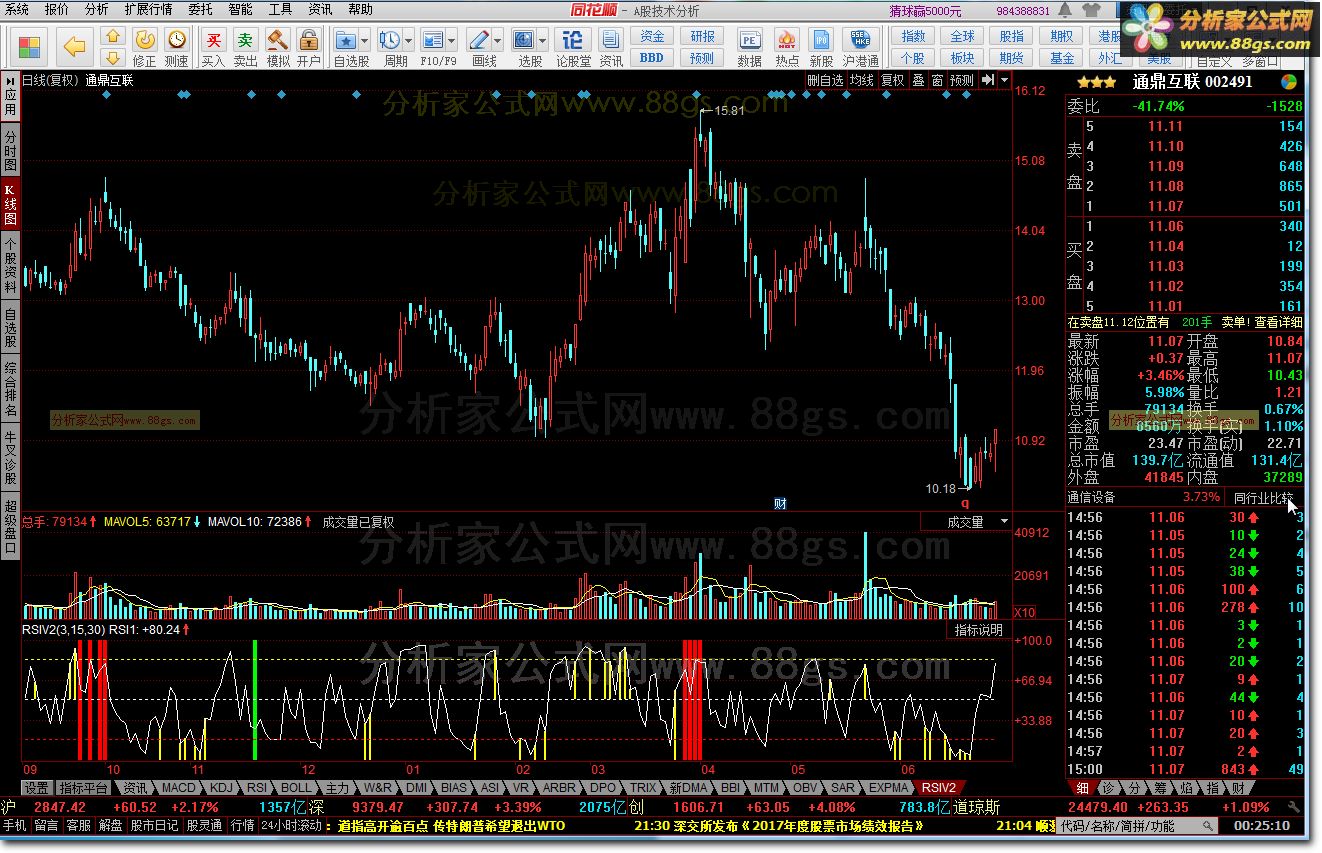This screenshot has width=1322, height=853.
Task: Click the colorful home grid icon
Action: [30, 47]
